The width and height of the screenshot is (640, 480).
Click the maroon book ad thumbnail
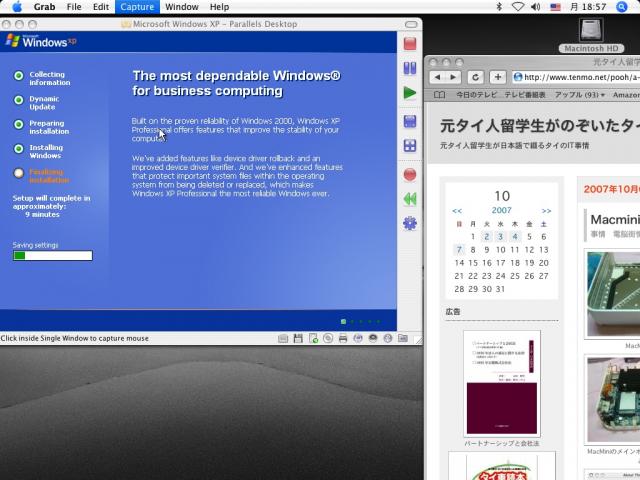click(x=502, y=384)
